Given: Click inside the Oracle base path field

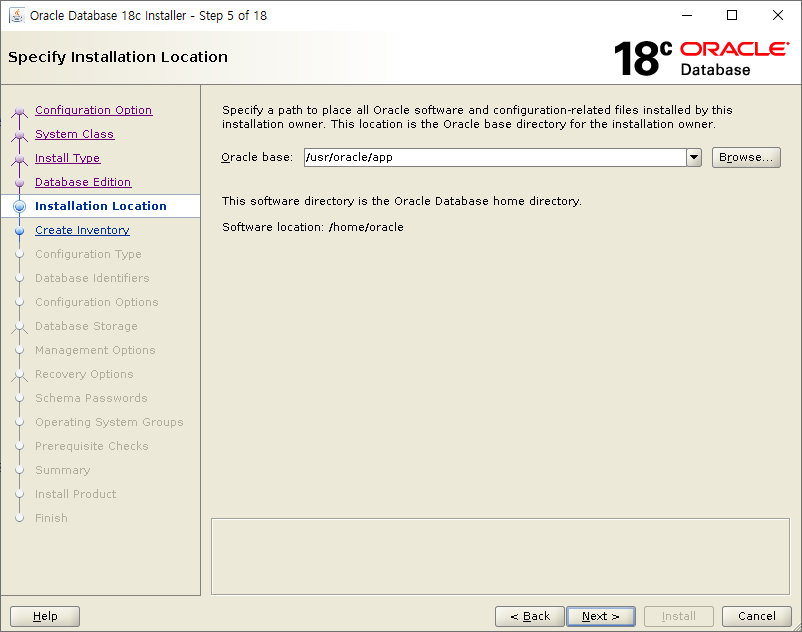Looking at the screenshot, I should point(495,157).
